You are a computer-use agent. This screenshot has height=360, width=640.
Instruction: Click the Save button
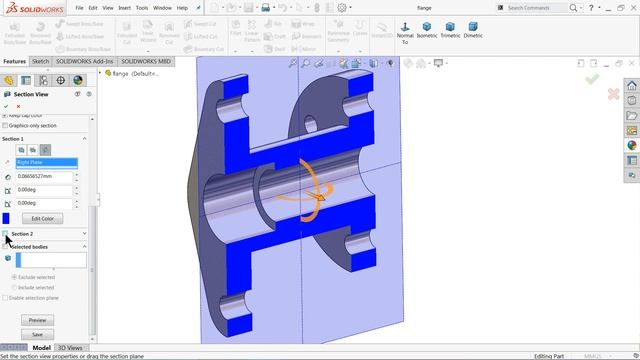coord(38,335)
